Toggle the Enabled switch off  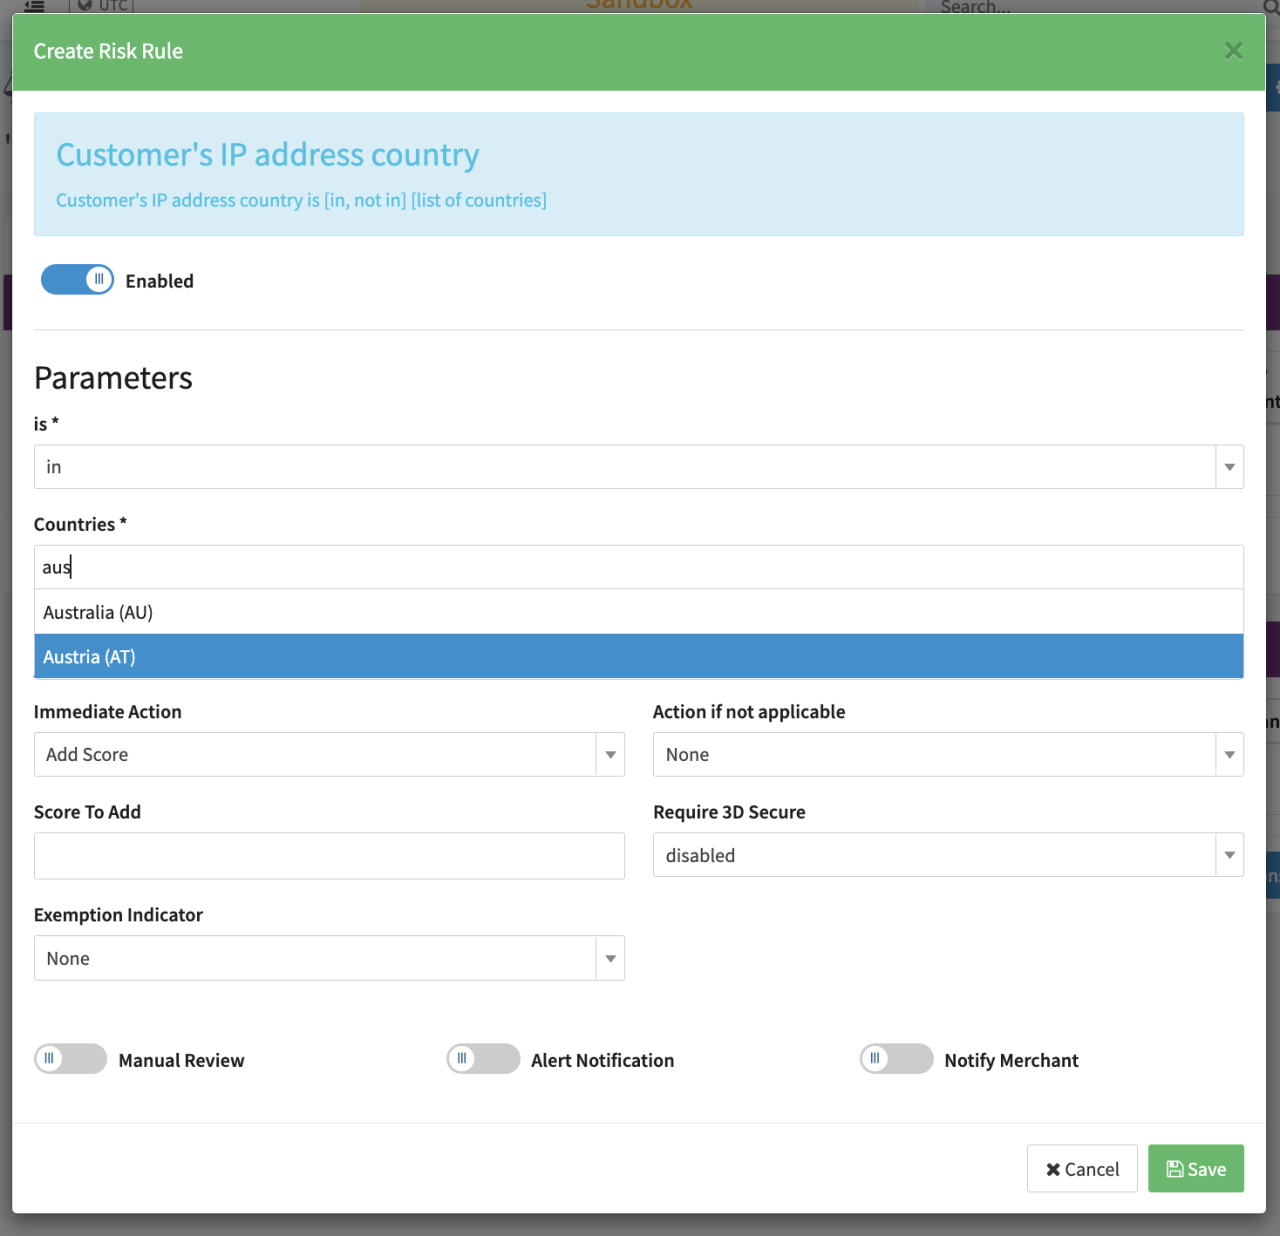coord(78,280)
